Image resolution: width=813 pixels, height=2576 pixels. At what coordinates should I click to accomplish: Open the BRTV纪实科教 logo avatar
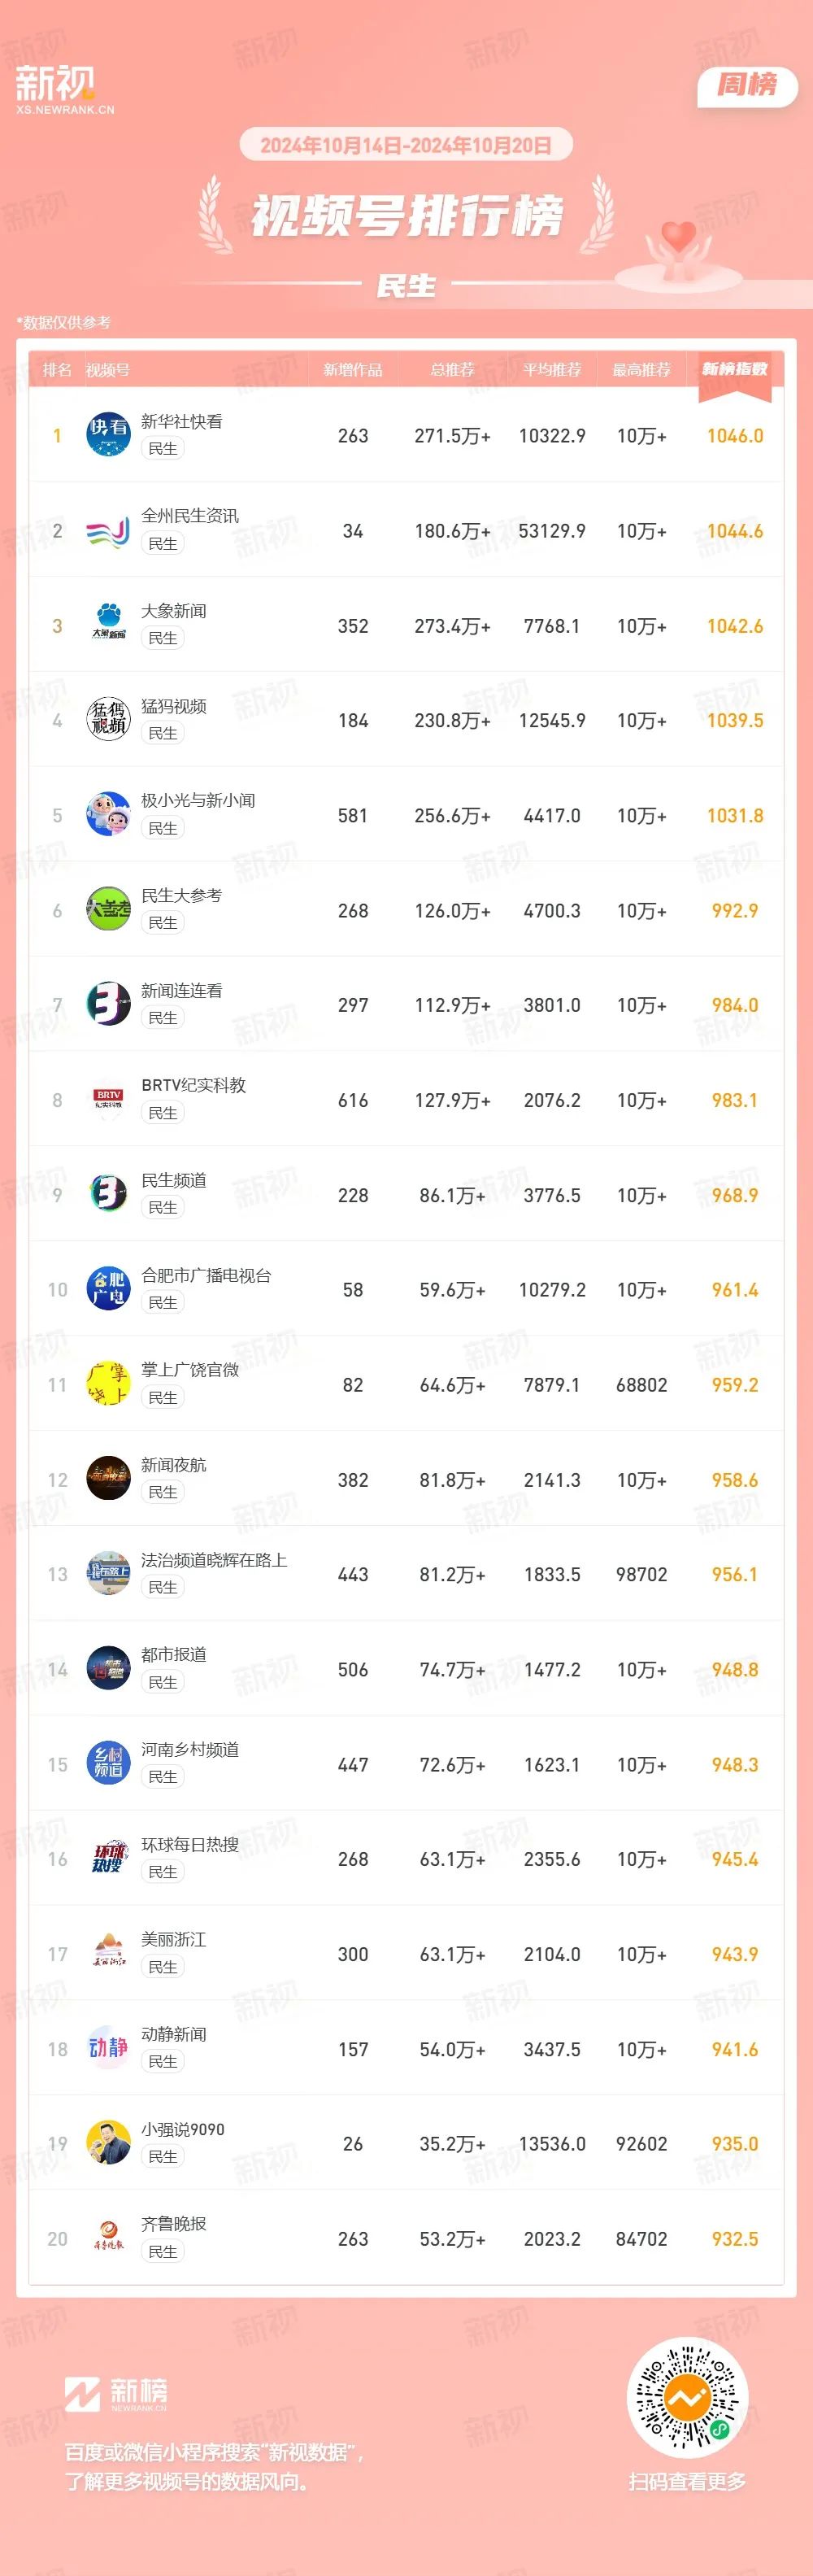(x=108, y=1100)
